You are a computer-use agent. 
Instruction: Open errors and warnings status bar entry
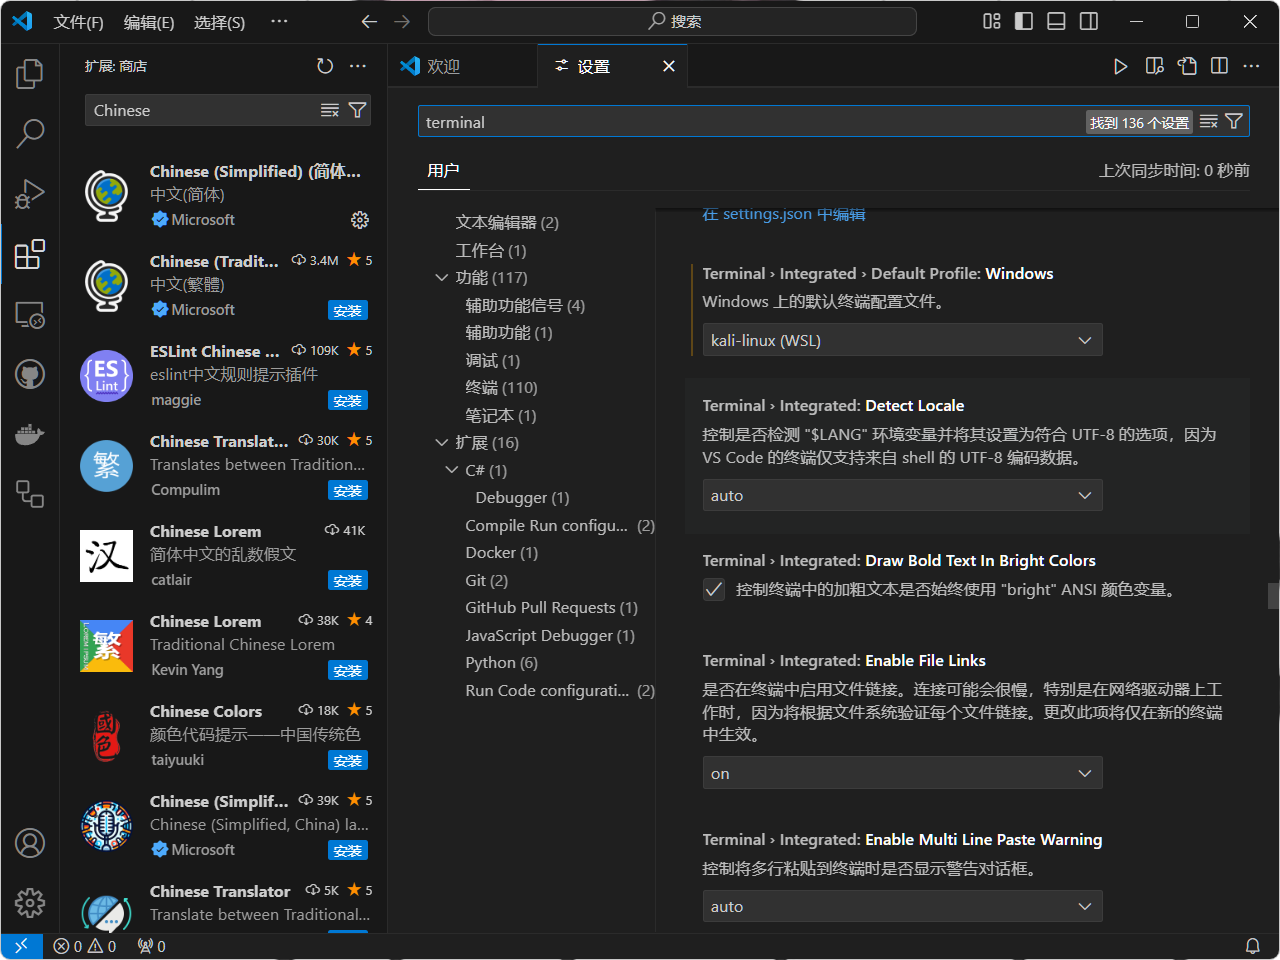[x=85, y=946]
